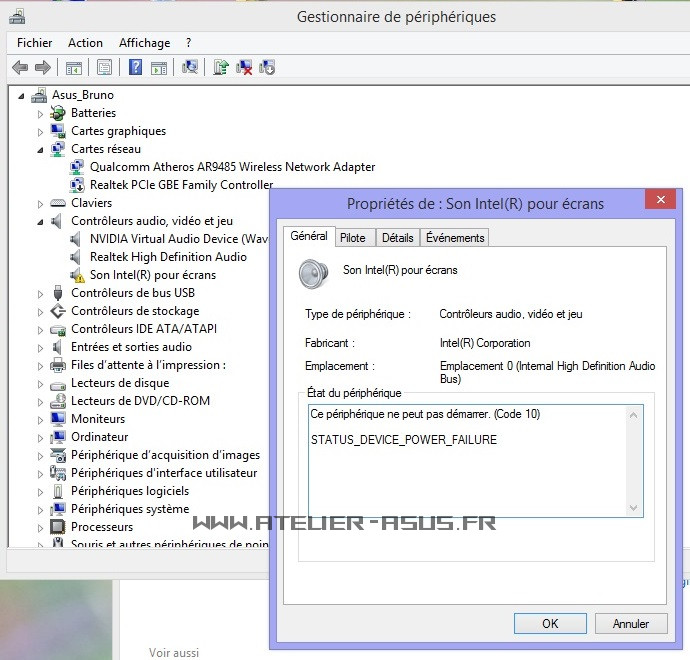690x660 pixels.
Task: Select Son Intel(R) pour écrans warning device
Action: 152,275
